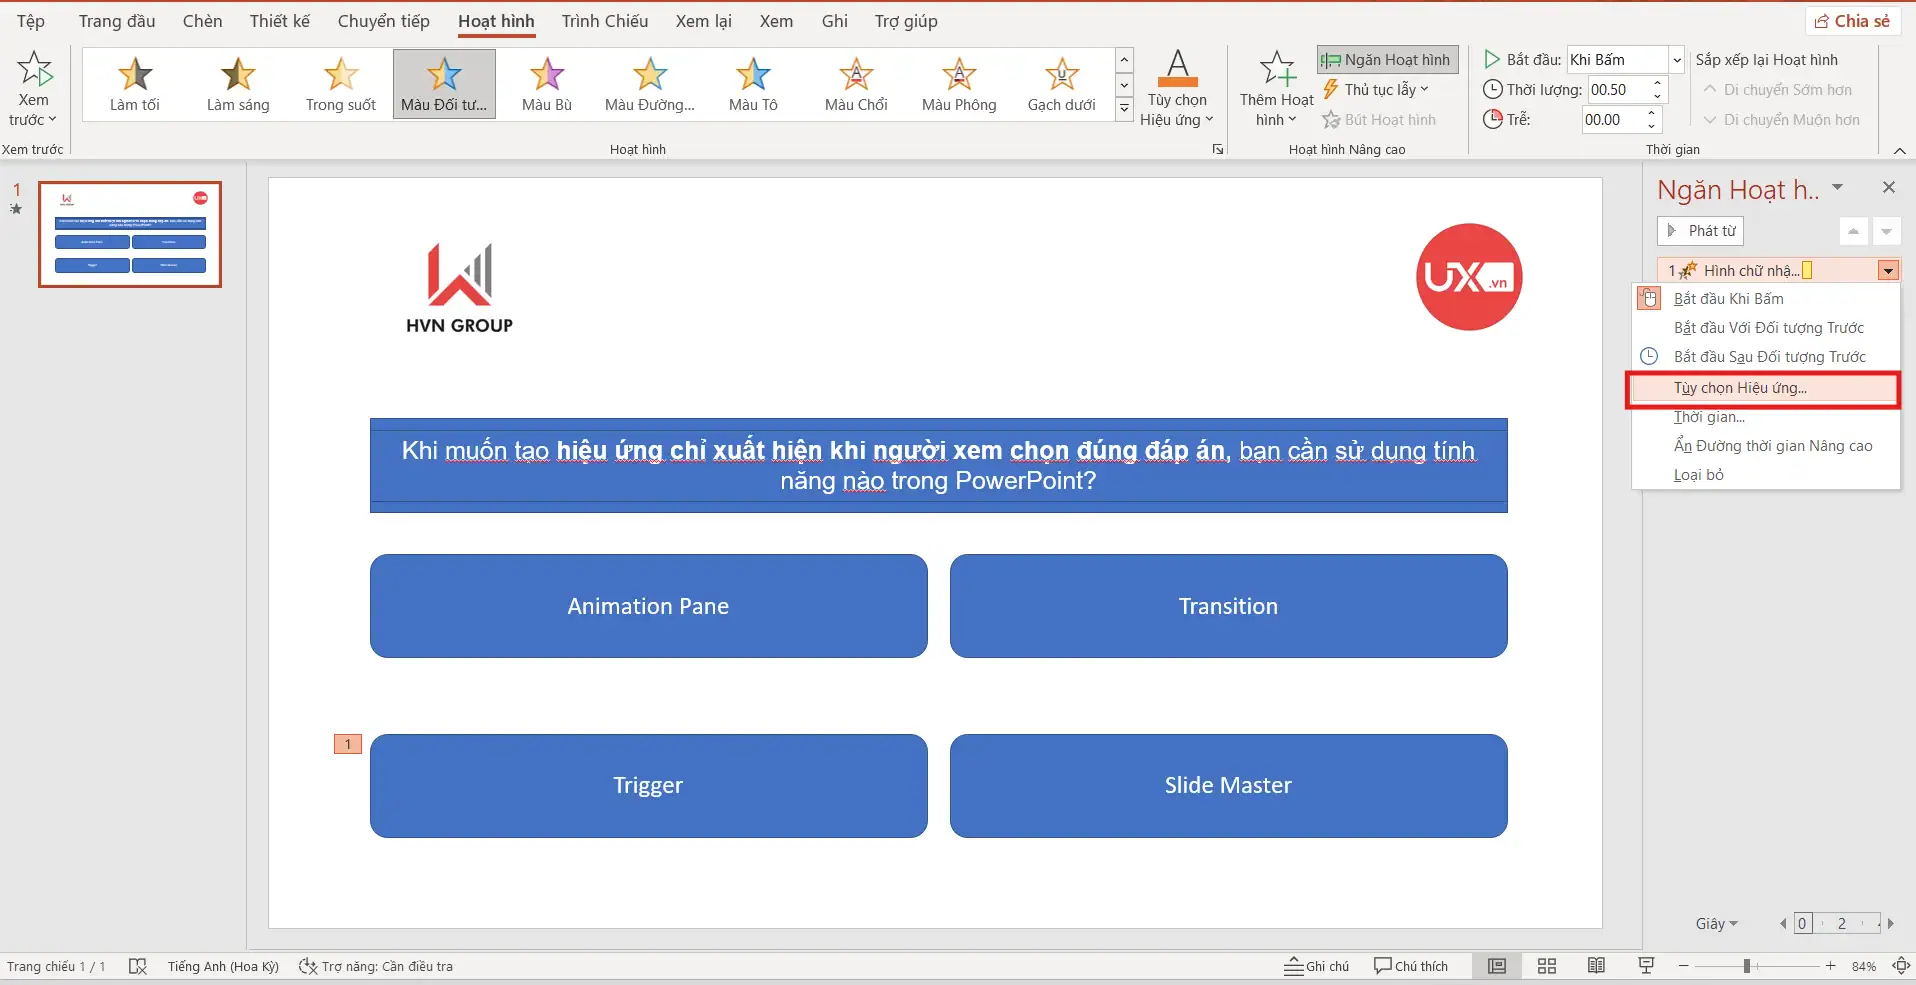Image resolution: width=1916 pixels, height=985 pixels.
Task: Open the Chuyển tiếp ribbon tab
Action: point(383,21)
